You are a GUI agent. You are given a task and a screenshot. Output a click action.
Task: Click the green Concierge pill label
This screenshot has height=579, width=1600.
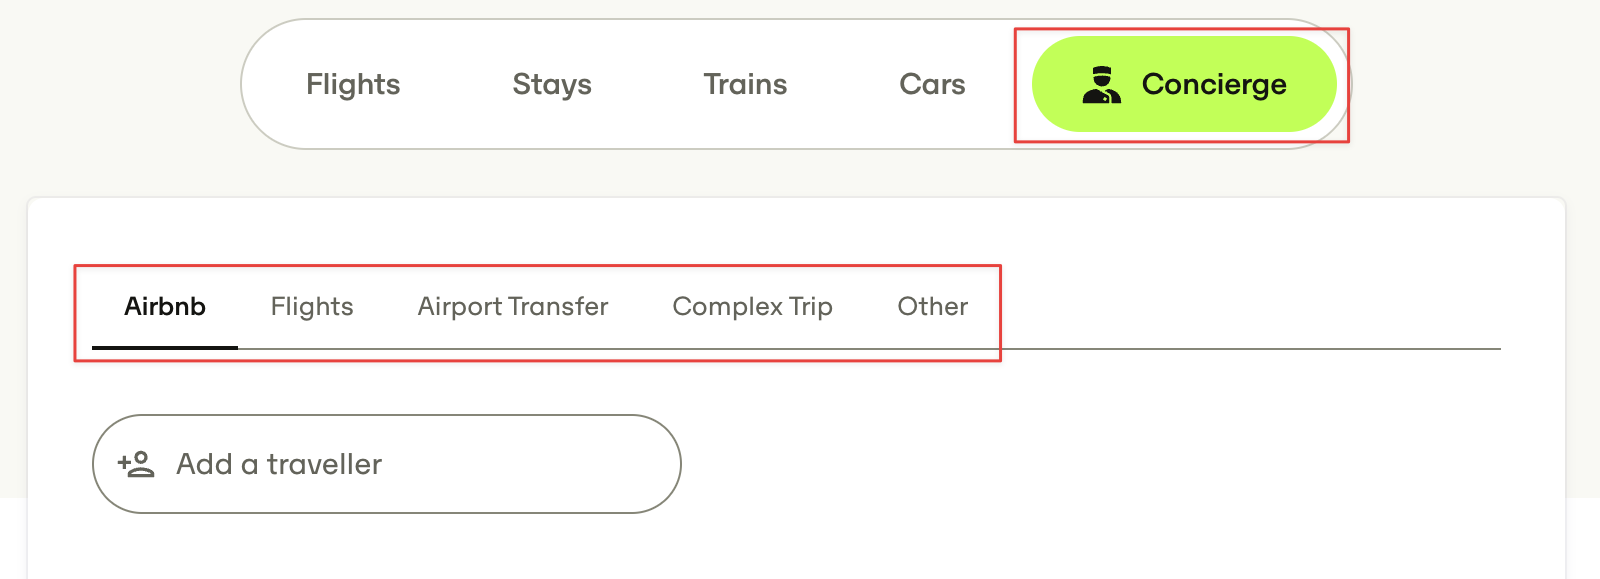(1214, 84)
